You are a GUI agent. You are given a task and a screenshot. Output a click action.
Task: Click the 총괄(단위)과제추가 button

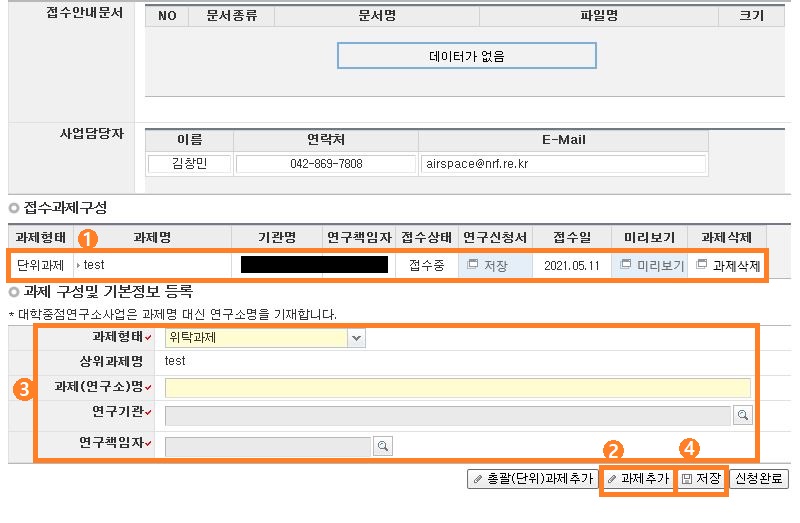tap(531, 479)
